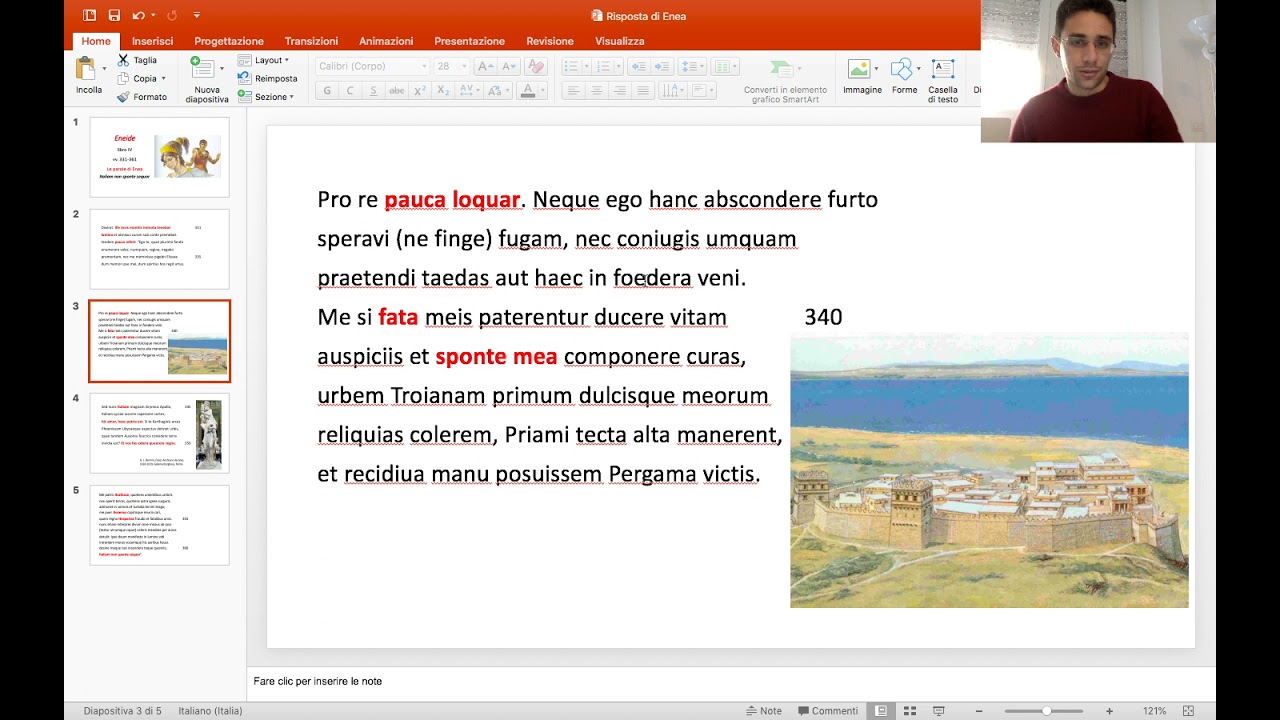Click the numbered list icon
This screenshot has width=1280, height=720.
[603, 66]
